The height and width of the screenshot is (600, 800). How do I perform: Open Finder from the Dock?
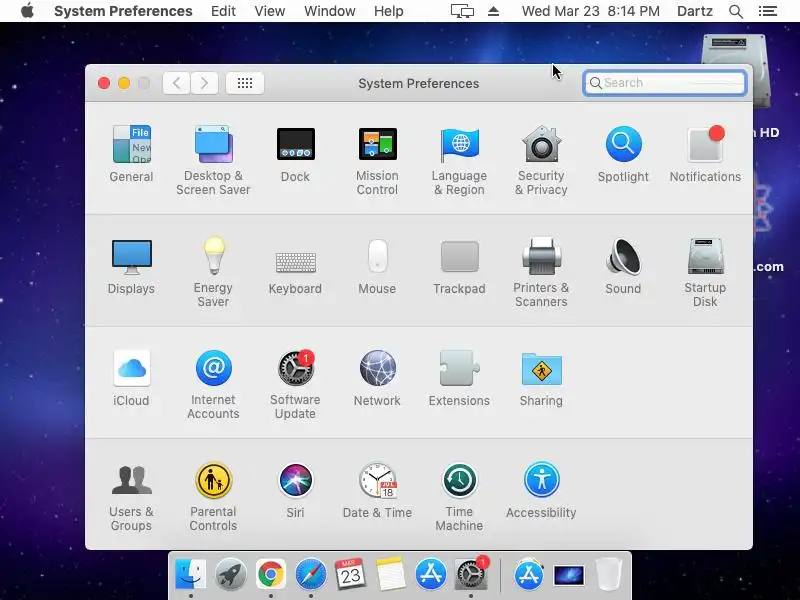coord(190,574)
